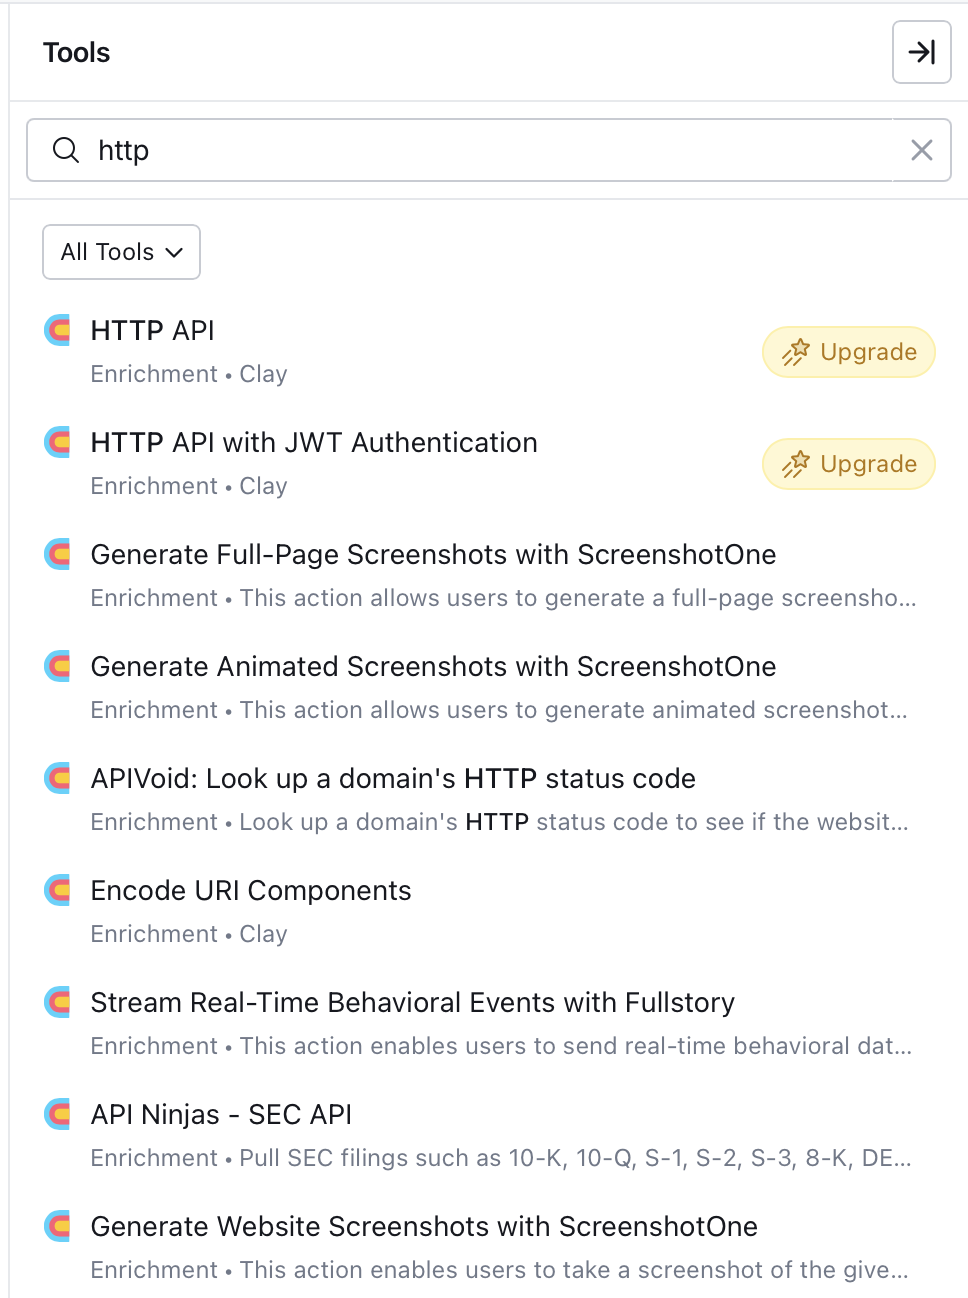This screenshot has width=968, height=1298.
Task: Select HTTP API with JWT Authentication
Action: tap(313, 442)
